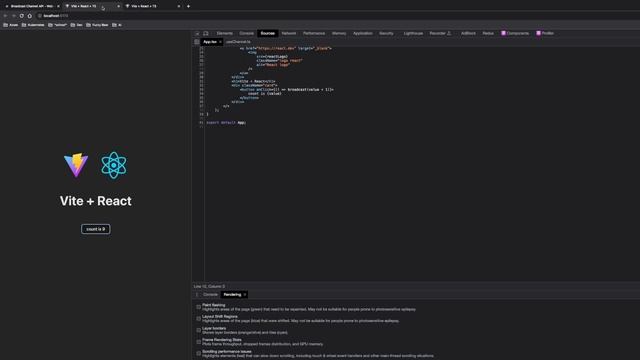
Task: Open the React Profiler panel
Action: pos(545,33)
